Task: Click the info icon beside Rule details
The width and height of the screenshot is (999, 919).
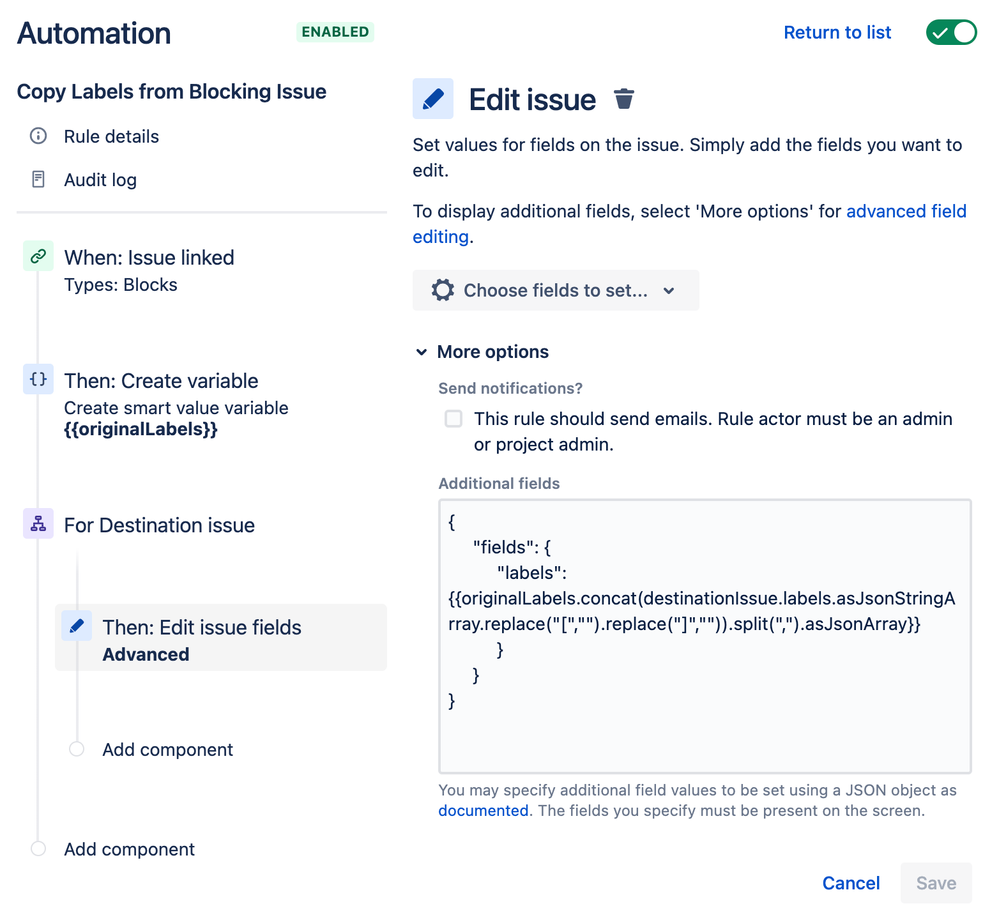Action: point(38,136)
